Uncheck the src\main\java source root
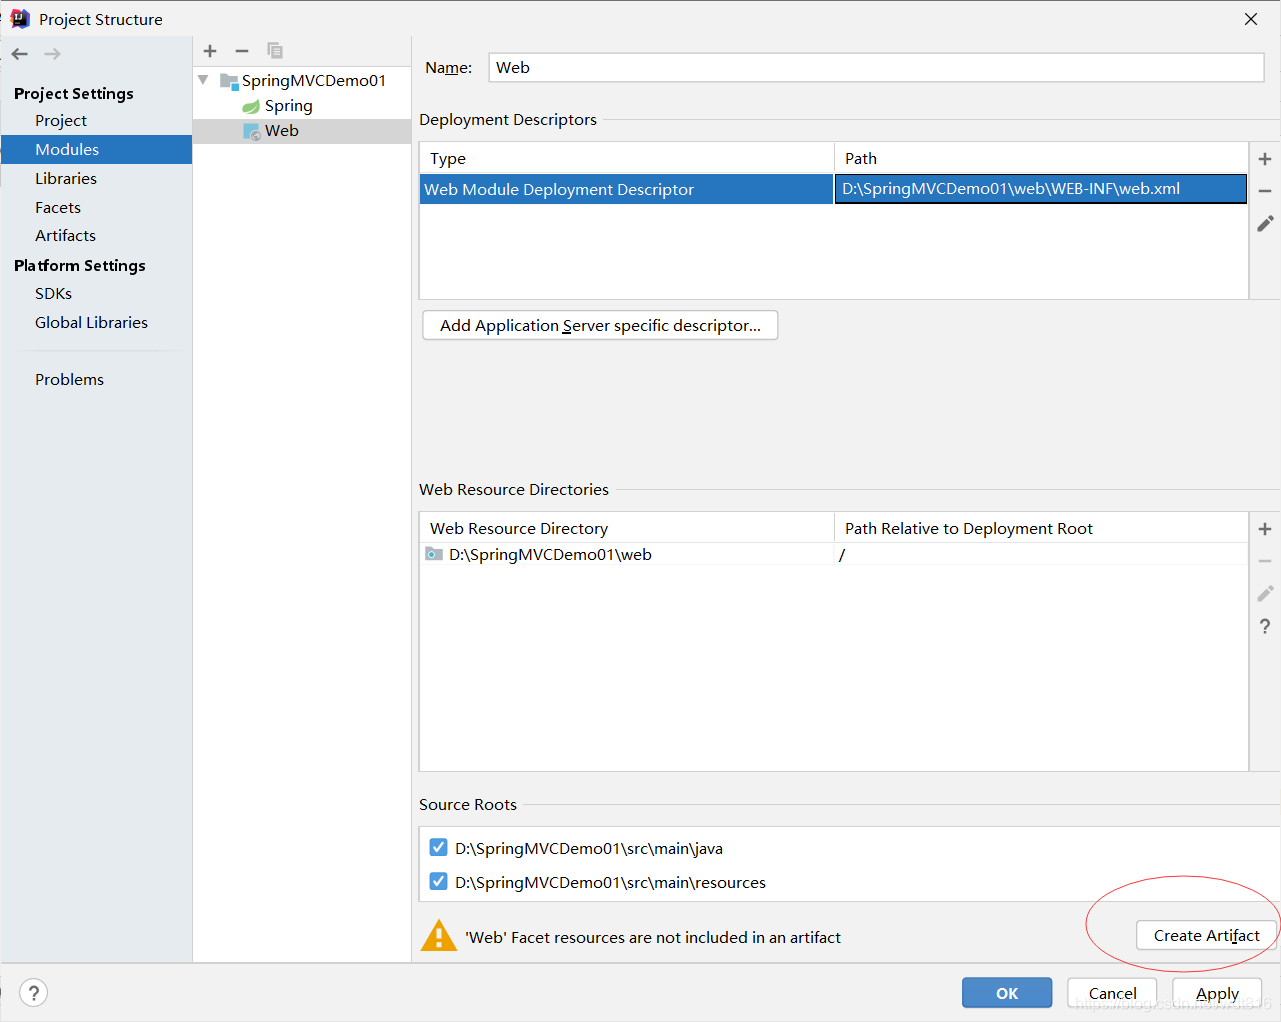The height and width of the screenshot is (1022, 1281). pyautogui.click(x=438, y=848)
